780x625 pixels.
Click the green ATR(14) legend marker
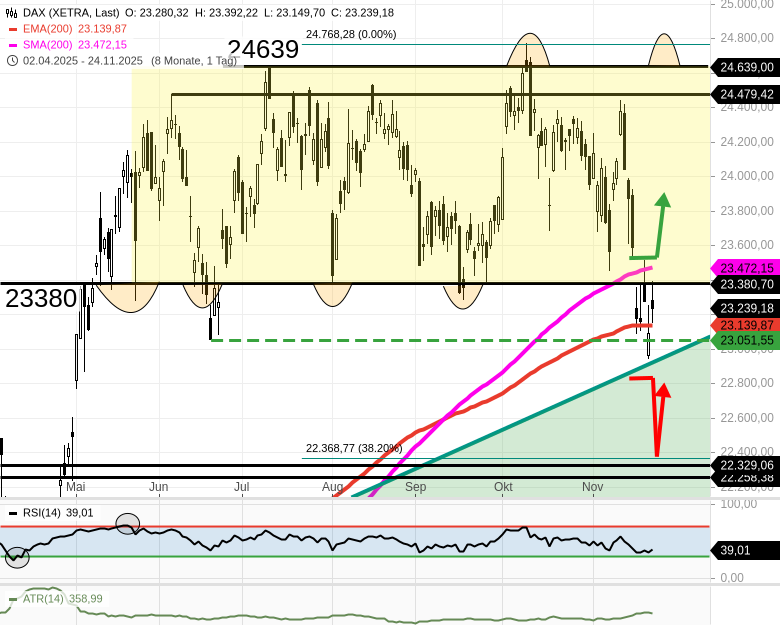point(13,599)
